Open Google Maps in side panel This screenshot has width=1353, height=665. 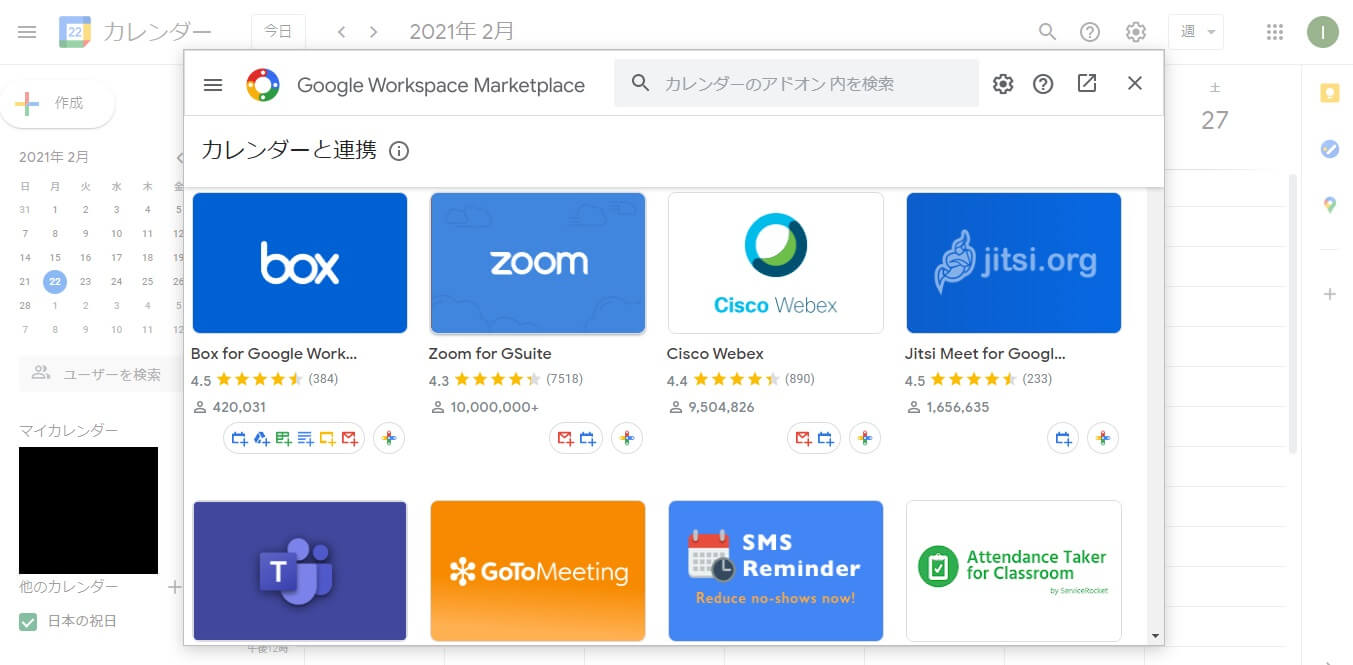tap(1329, 205)
